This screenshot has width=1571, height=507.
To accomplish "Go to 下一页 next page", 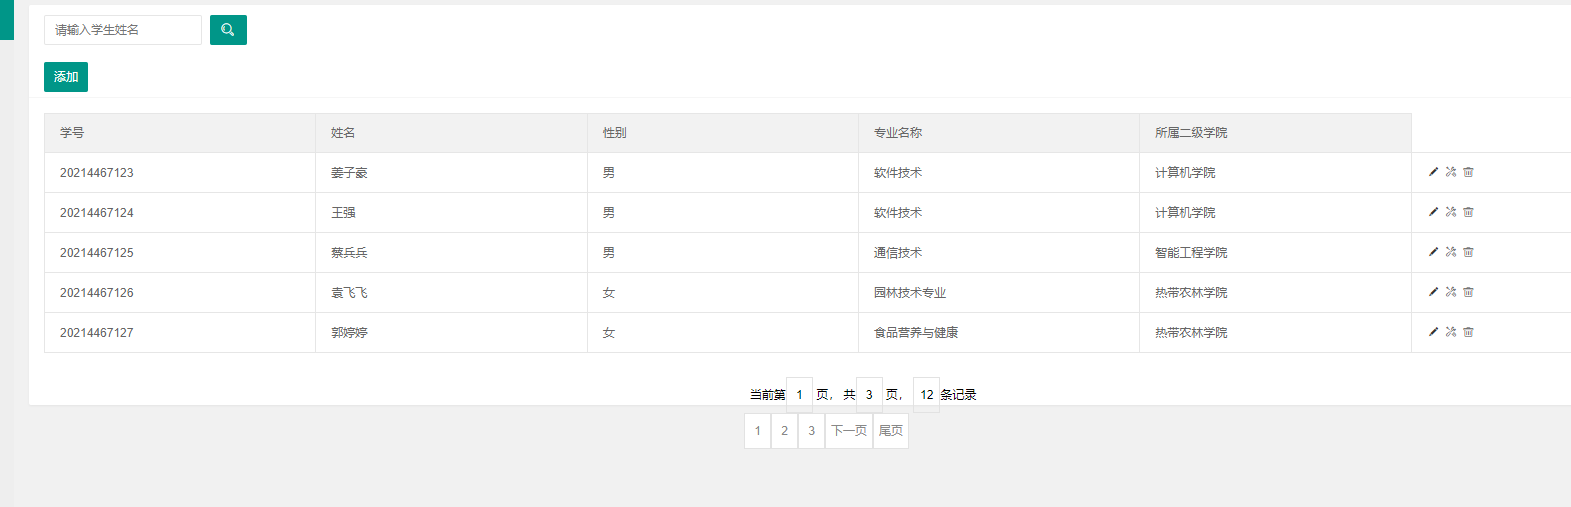I will pos(849,431).
